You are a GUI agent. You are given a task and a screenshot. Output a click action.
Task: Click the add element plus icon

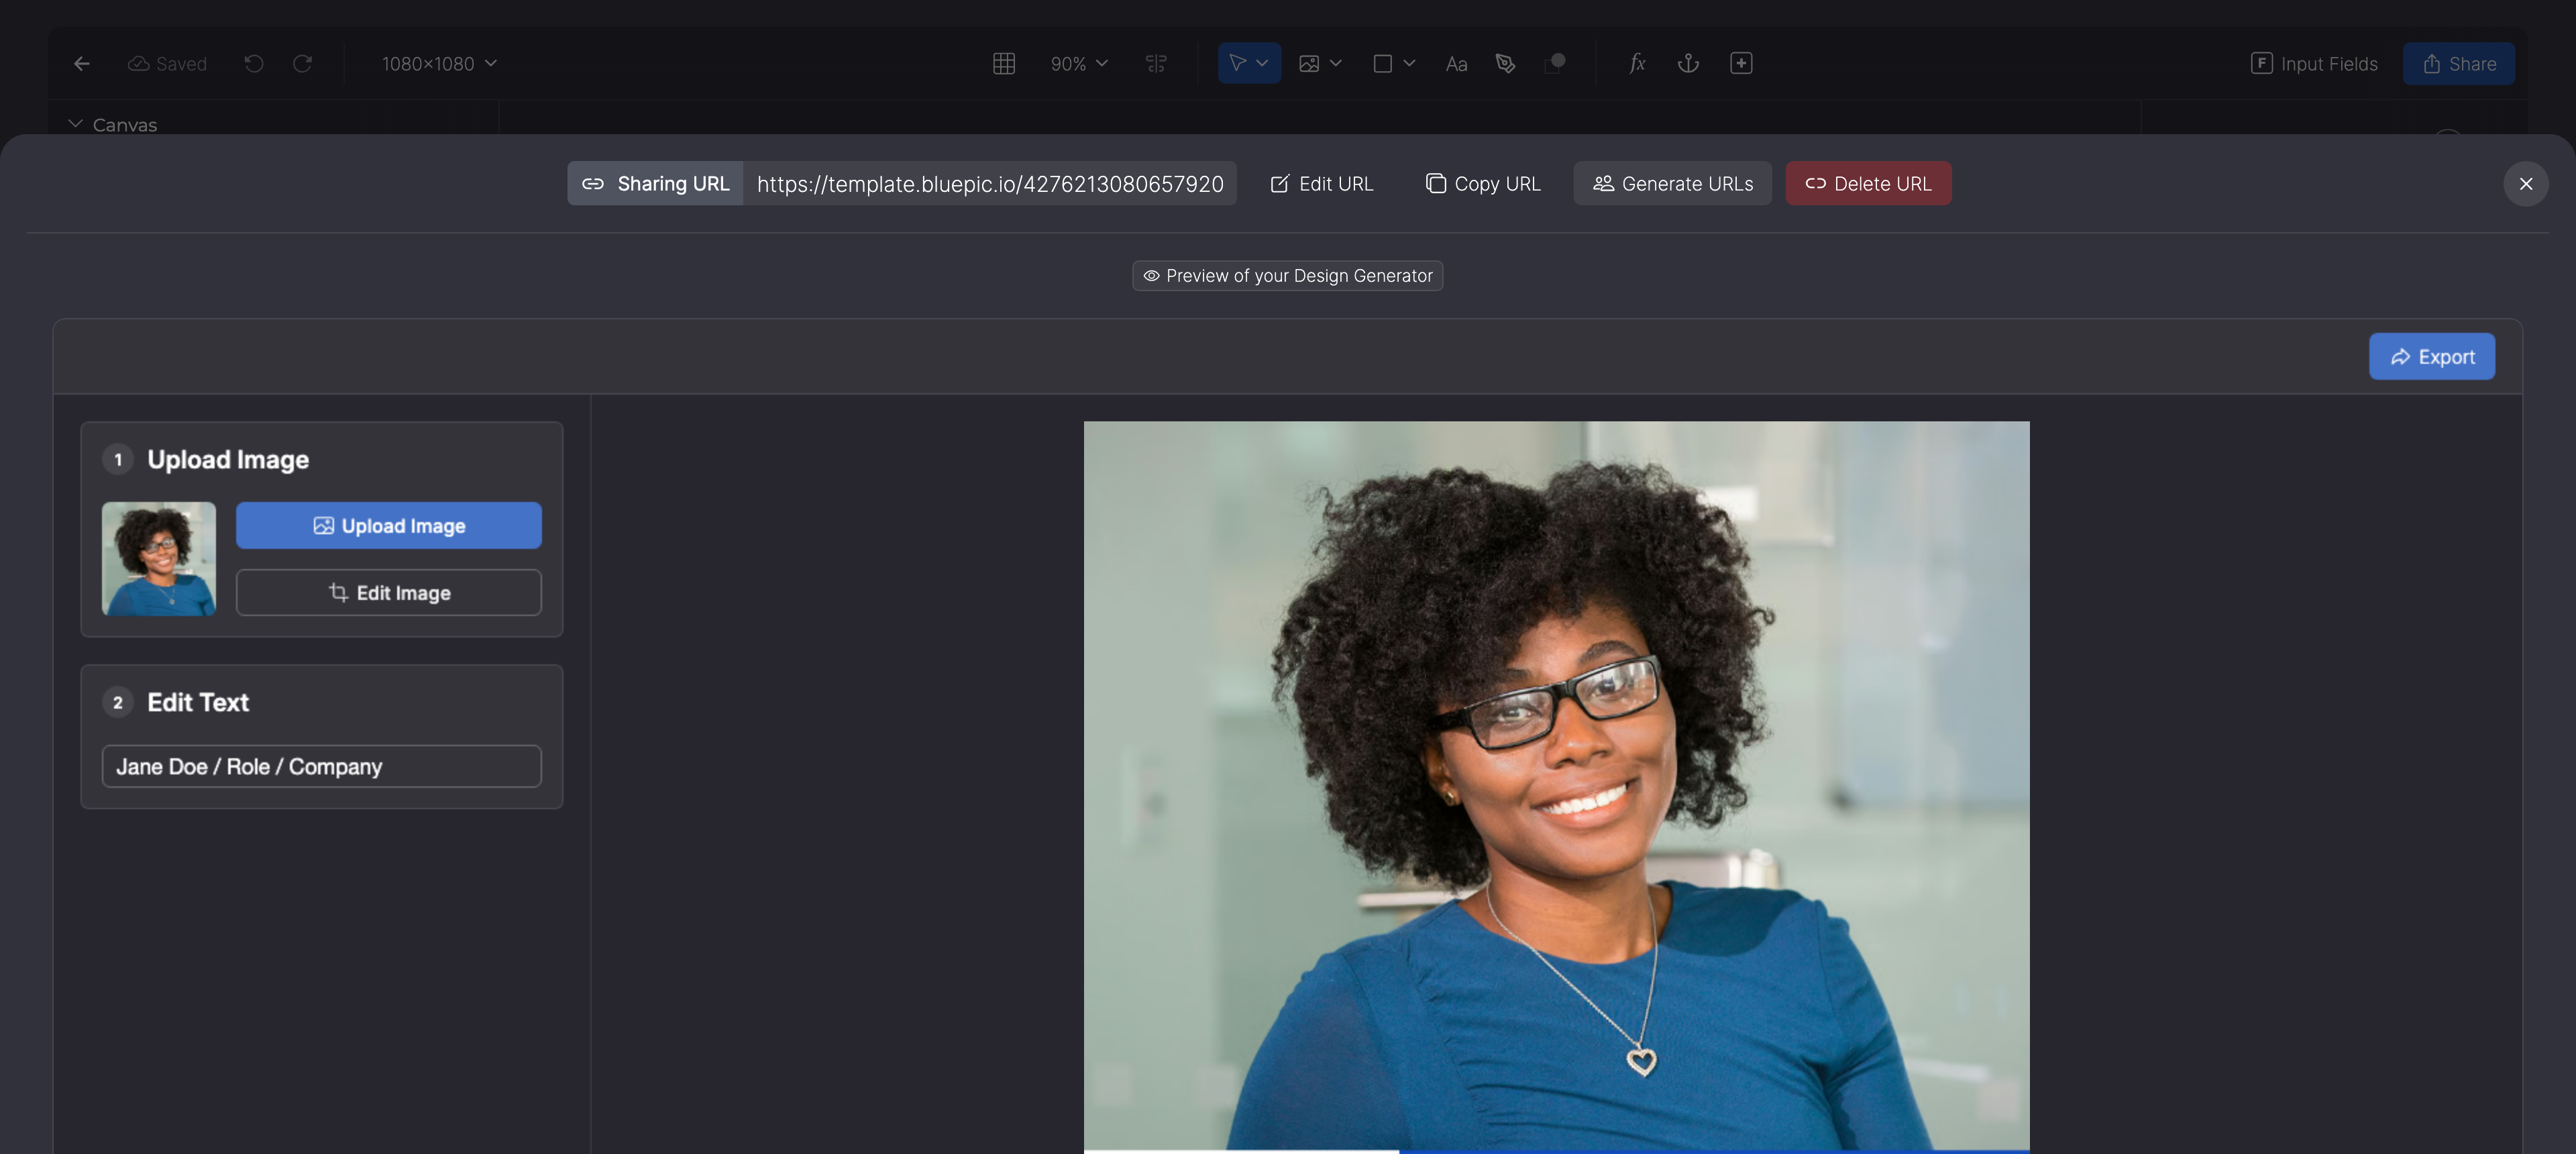(x=1741, y=63)
